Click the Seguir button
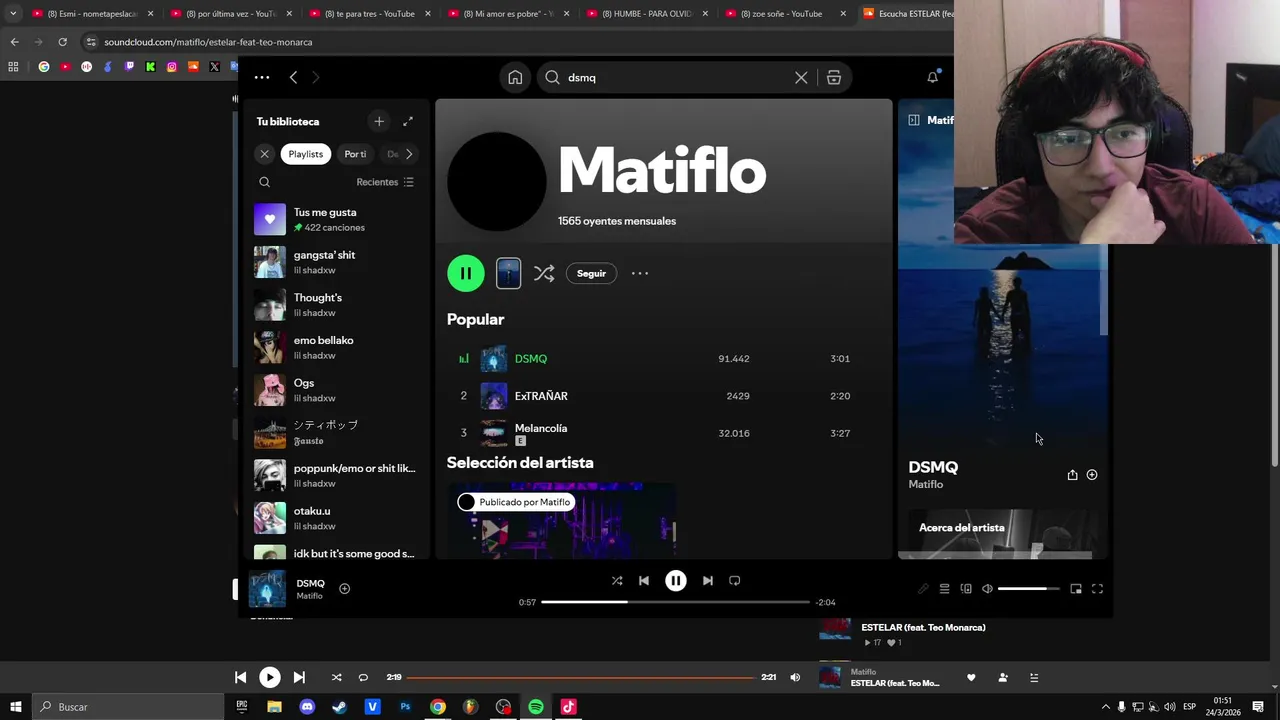The image size is (1280, 720). pyautogui.click(x=591, y=273)
